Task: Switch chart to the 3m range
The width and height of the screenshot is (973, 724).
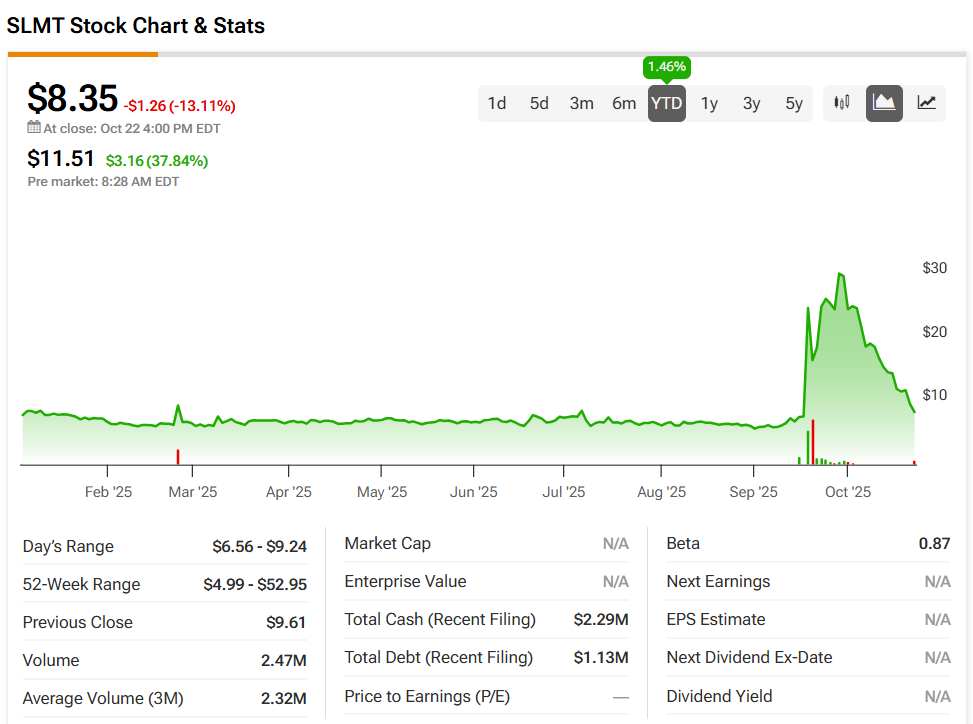Action: [x=582, y=103]
